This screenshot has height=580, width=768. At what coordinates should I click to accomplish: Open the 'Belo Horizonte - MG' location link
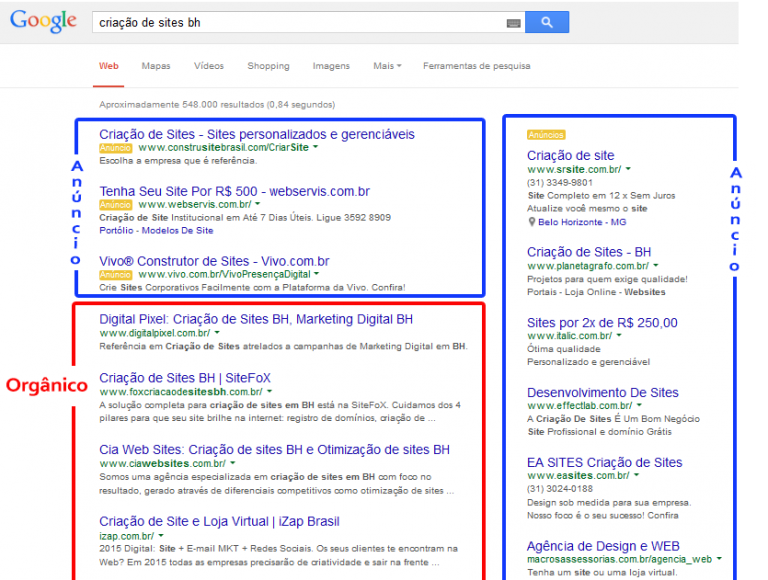(582, 222)
